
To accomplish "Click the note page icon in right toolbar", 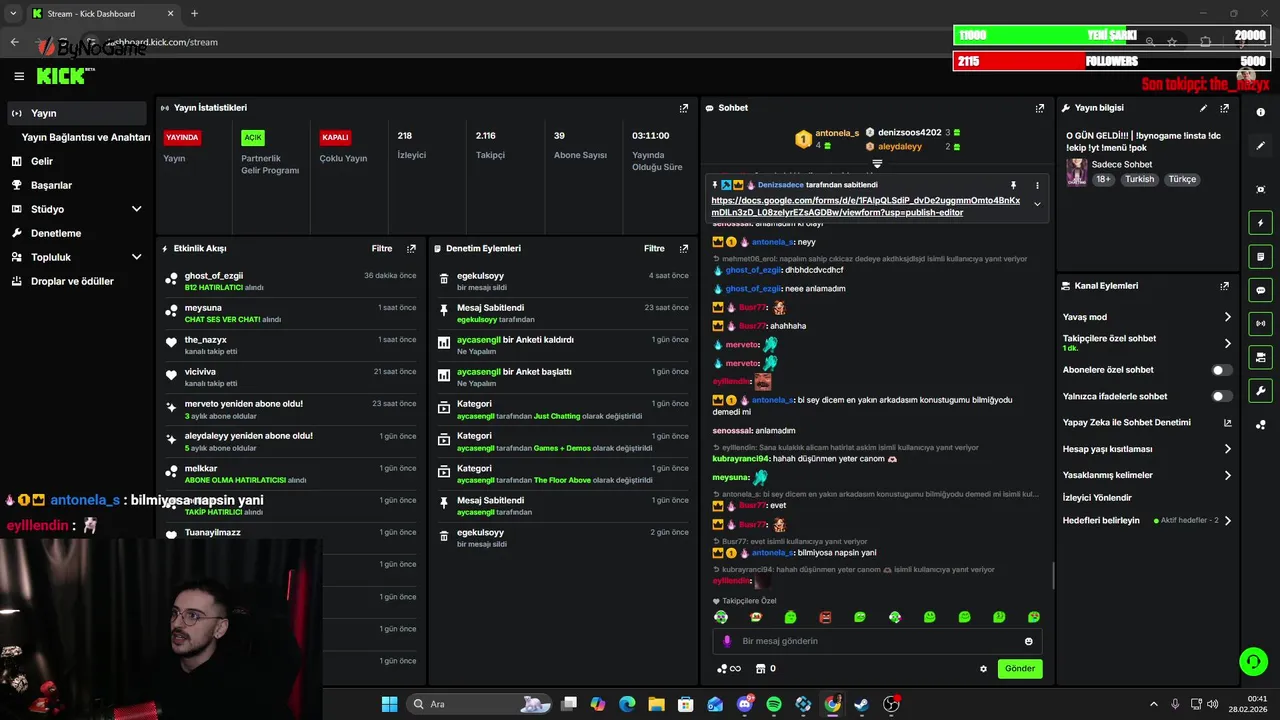I will click(1260, 257).
